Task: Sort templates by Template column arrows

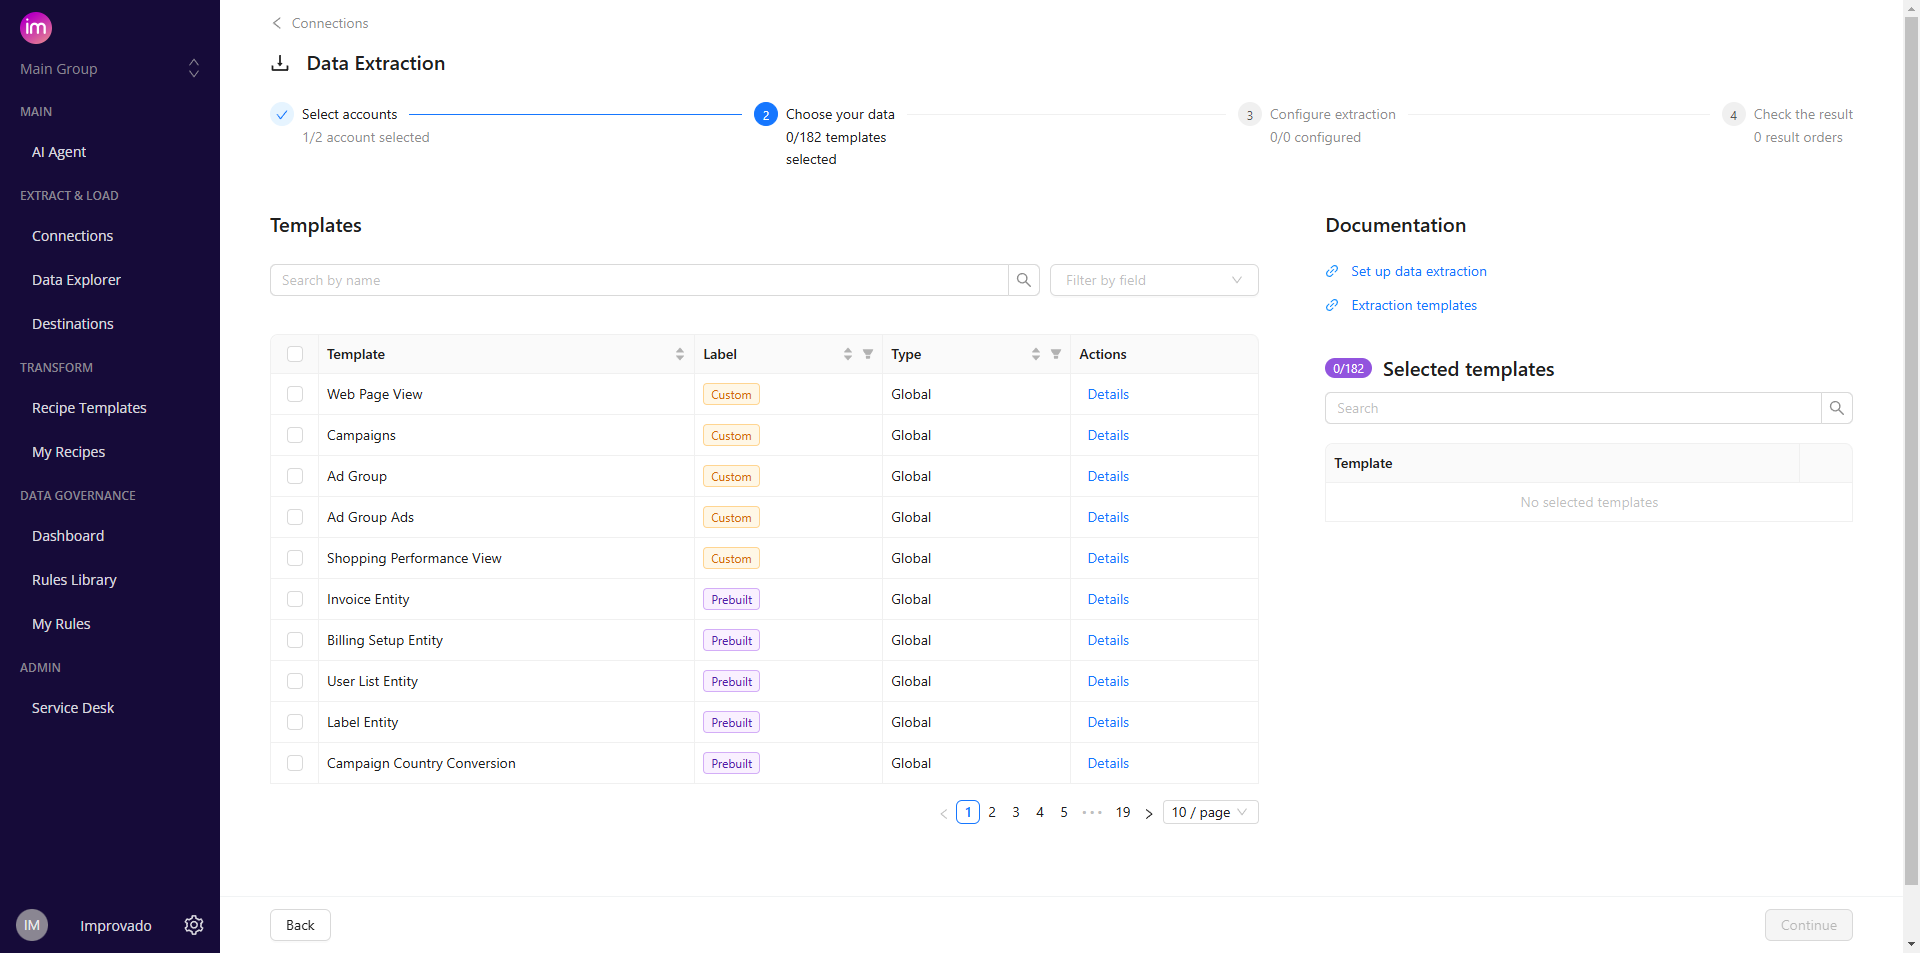Action: [680, 354]
